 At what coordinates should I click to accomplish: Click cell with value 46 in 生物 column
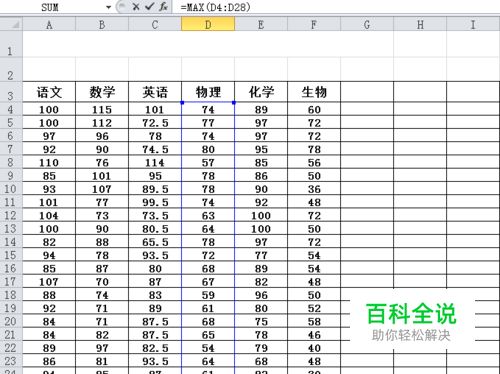[x=314, y=335]
